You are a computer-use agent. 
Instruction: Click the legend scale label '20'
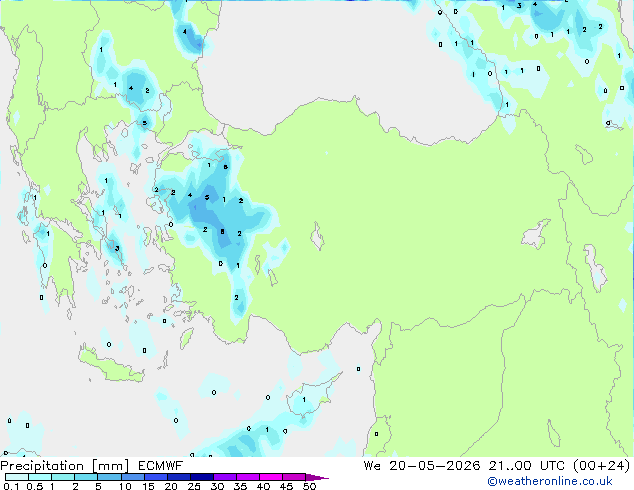[x=171, y=486]
